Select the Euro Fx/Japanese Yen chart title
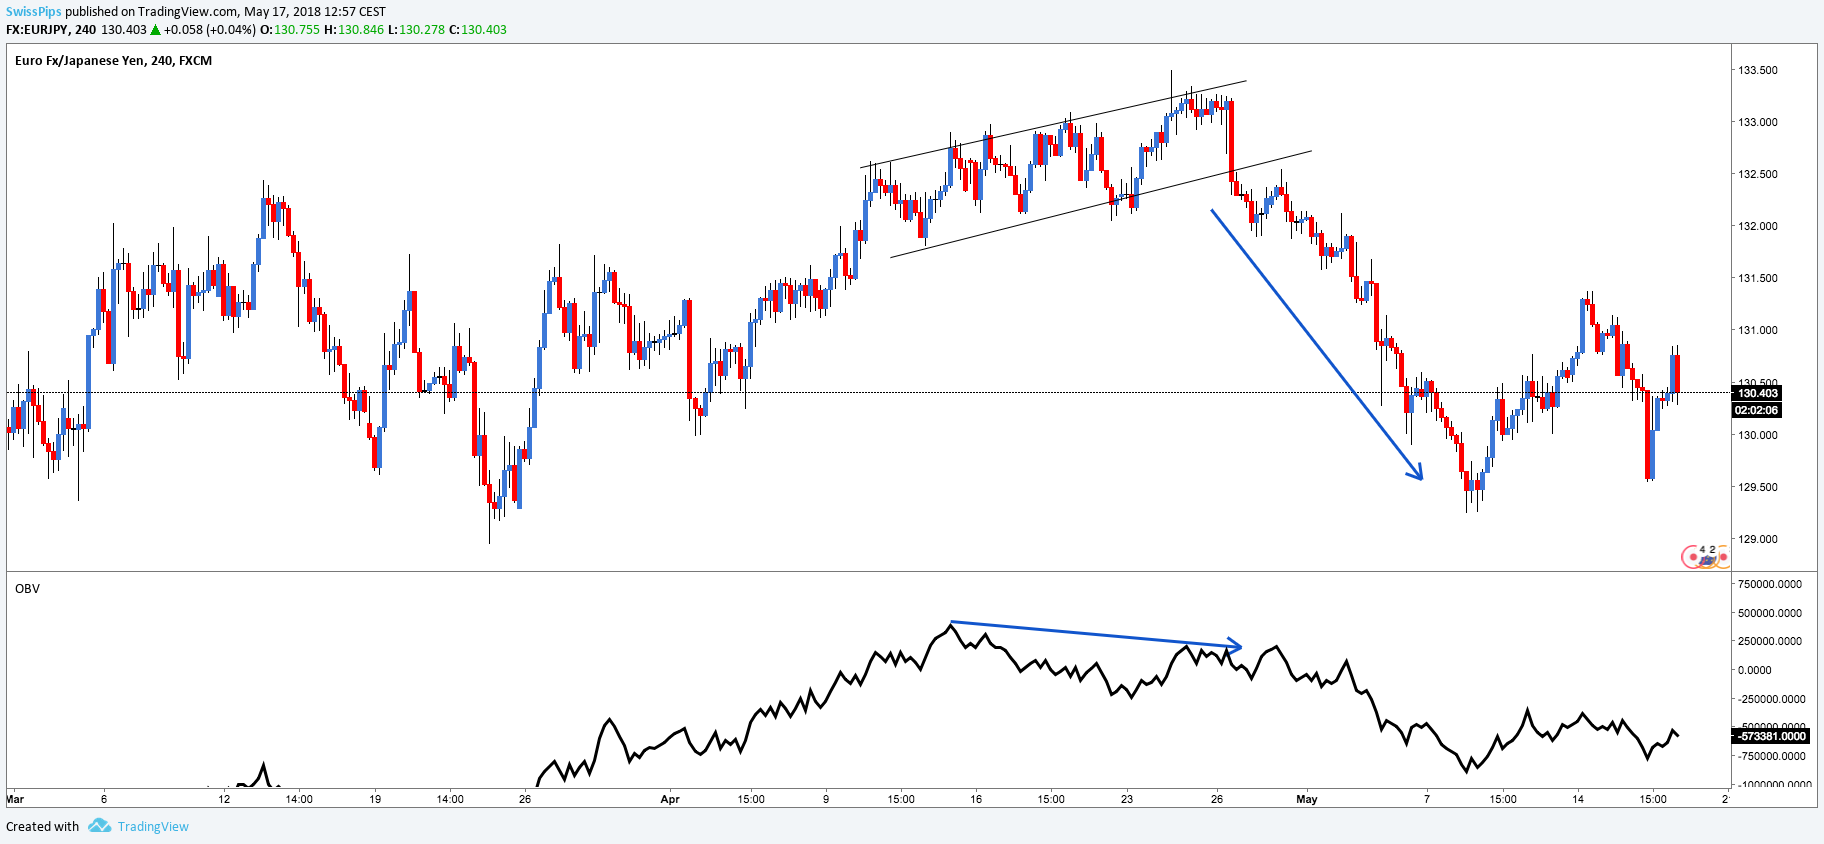The image size is (1824, 844). pos(113,60)
